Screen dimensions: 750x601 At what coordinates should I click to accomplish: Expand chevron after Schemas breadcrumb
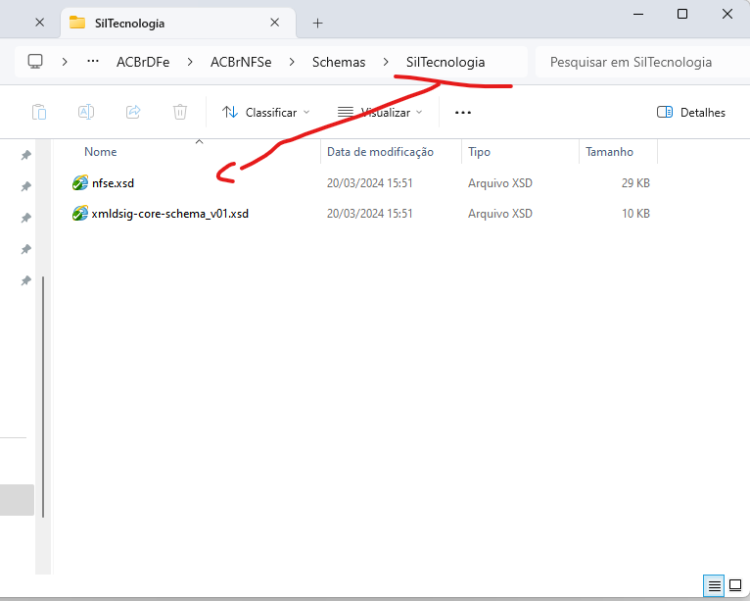click(x=386, y=62)
